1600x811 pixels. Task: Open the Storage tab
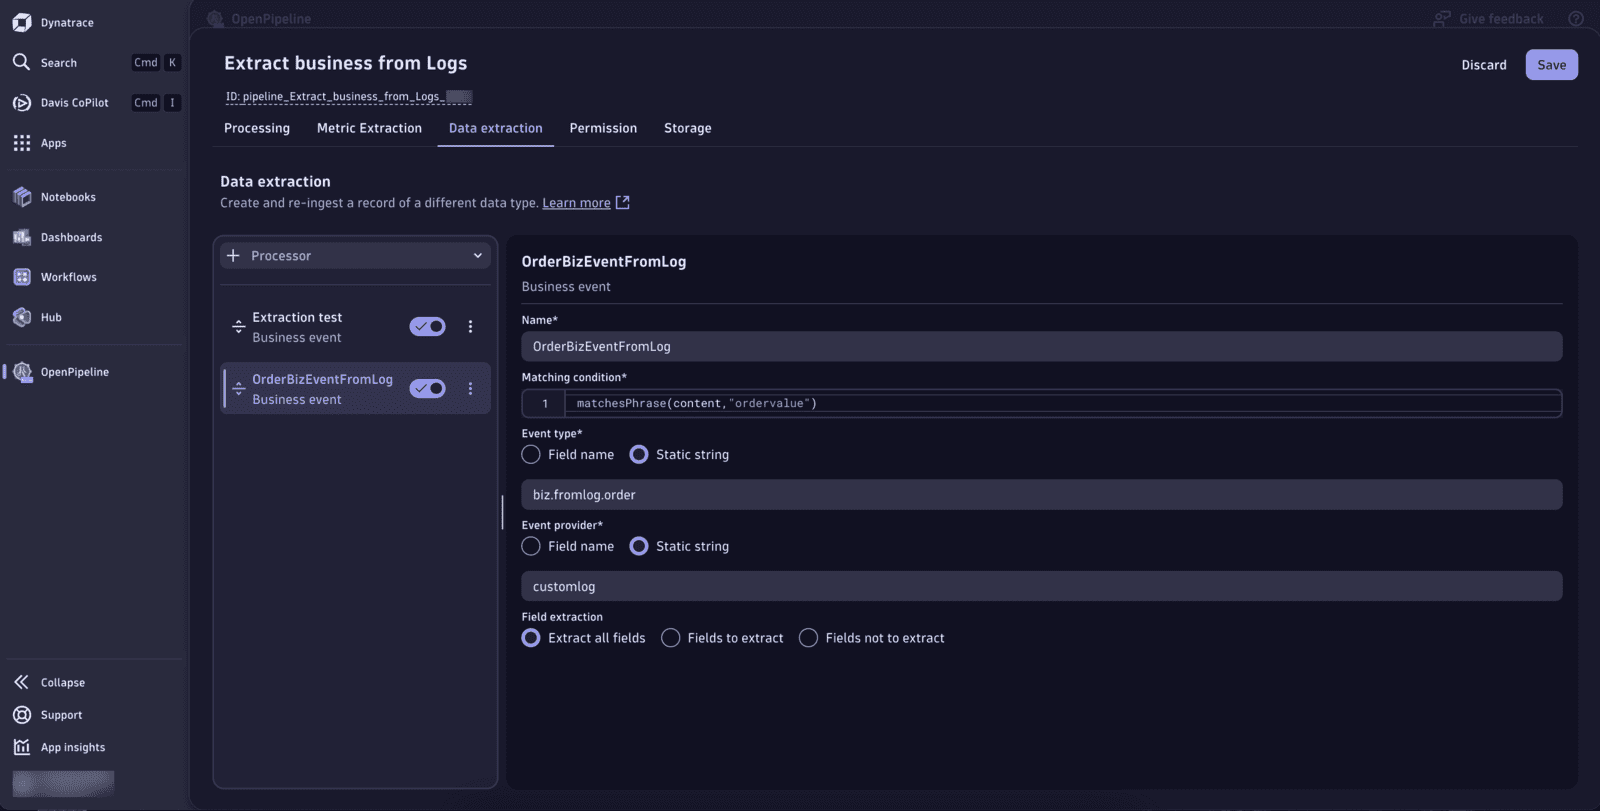point(688,128)
